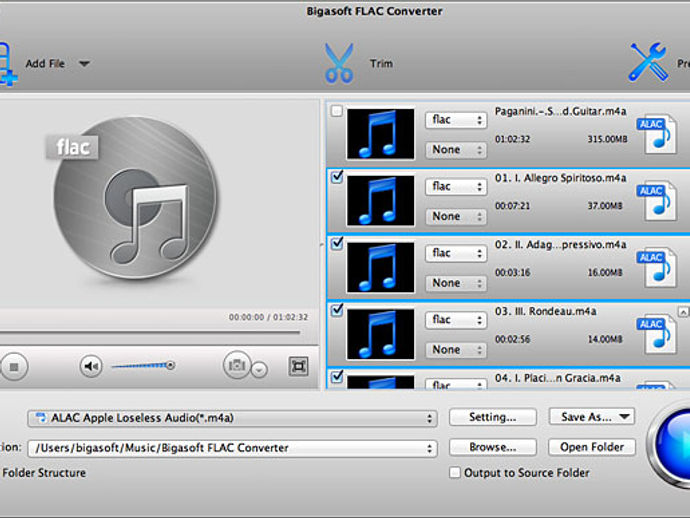
Task: Open Preferences via the wrench tools icon
Action: [649, 62]
